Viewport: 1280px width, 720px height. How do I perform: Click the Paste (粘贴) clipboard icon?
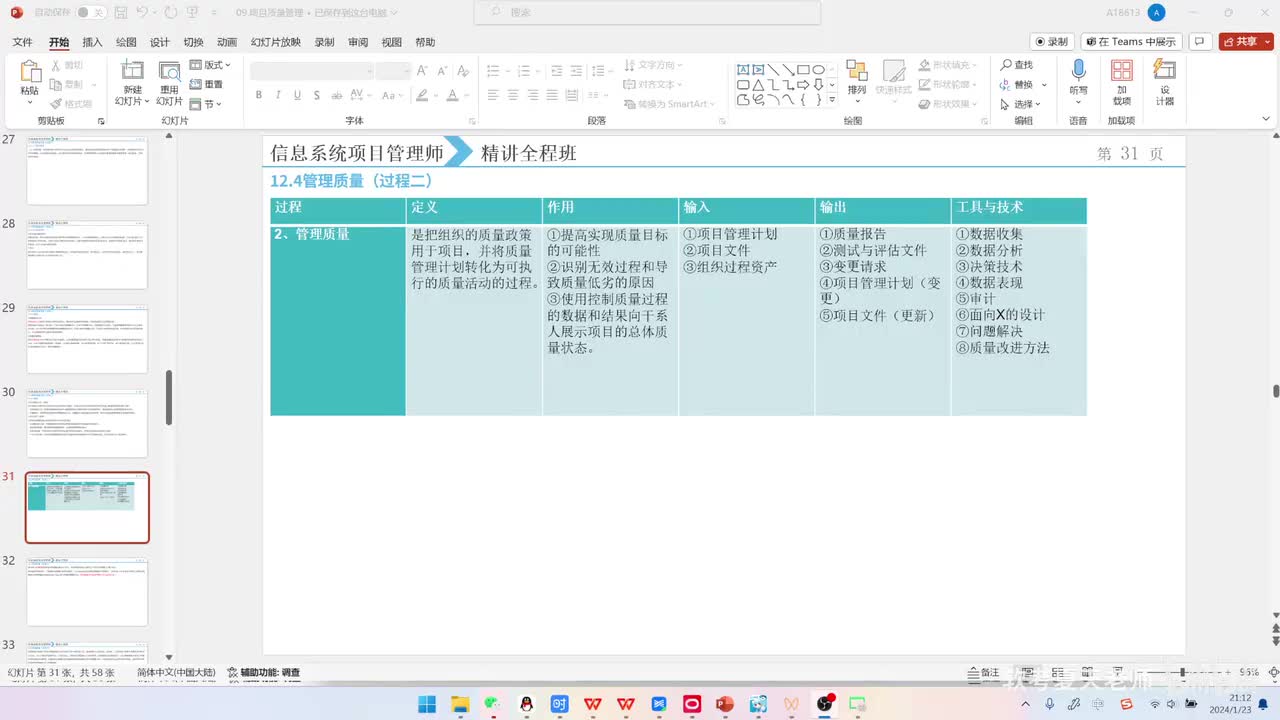(x=30, y=73)
